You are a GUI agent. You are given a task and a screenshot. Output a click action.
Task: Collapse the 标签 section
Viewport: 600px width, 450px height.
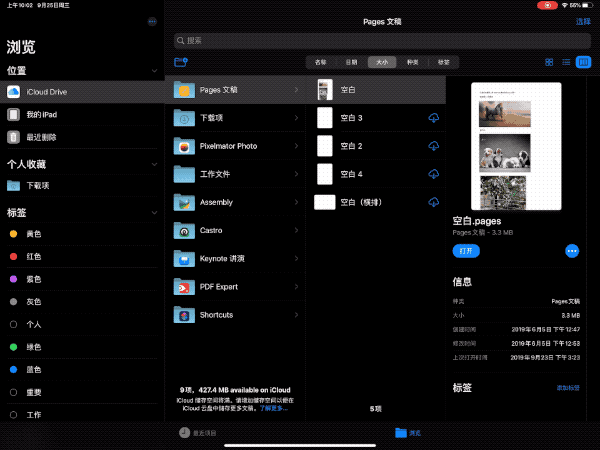[154, 213]
